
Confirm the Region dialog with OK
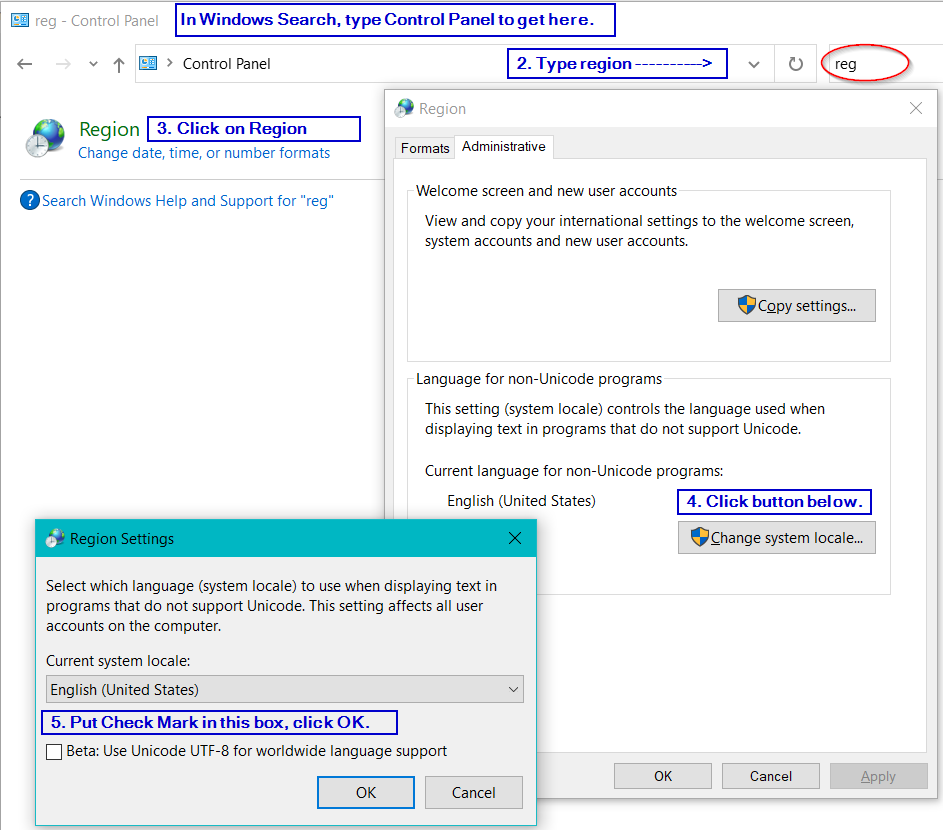click(663, 776)
